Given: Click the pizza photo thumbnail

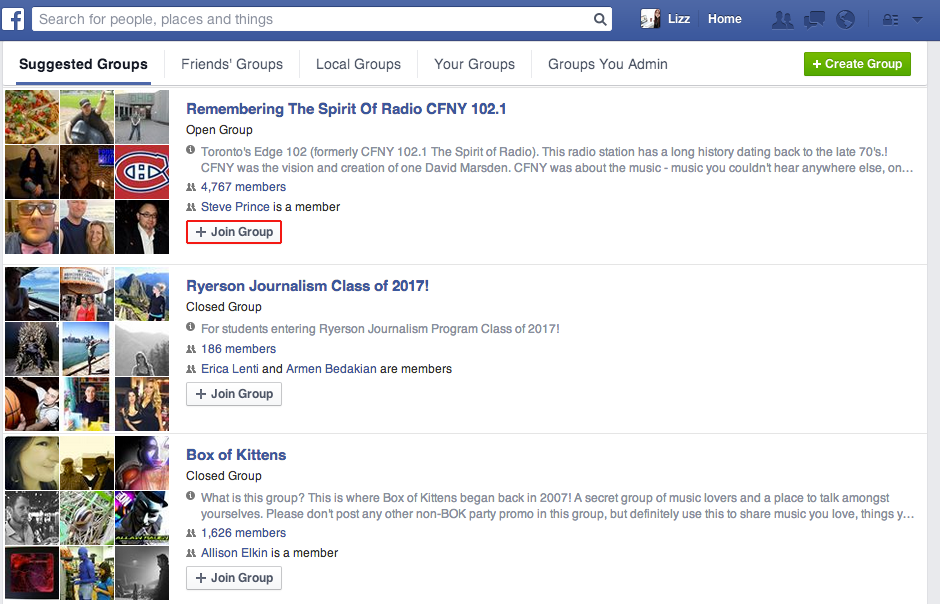Looking at the screenshot, I should (x=32, y=117).
